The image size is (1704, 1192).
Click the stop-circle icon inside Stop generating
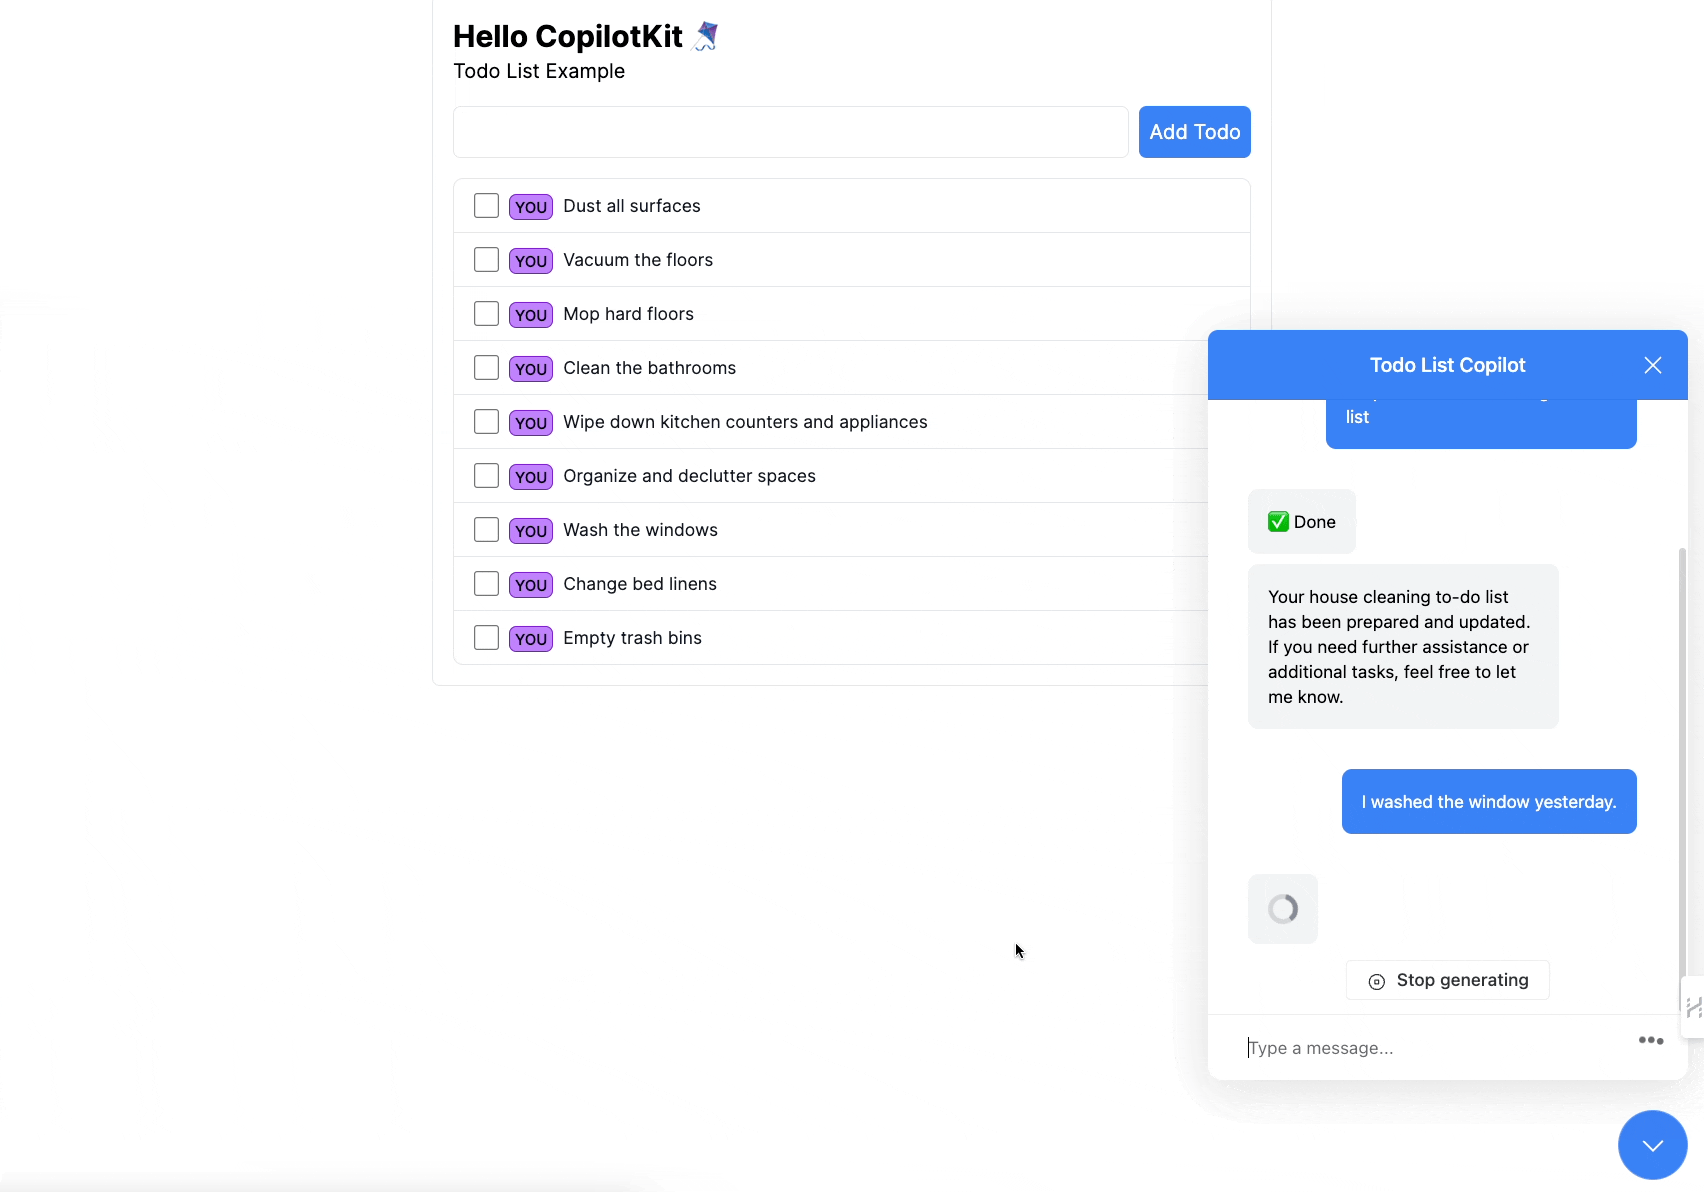click(x=1377, y=980)
